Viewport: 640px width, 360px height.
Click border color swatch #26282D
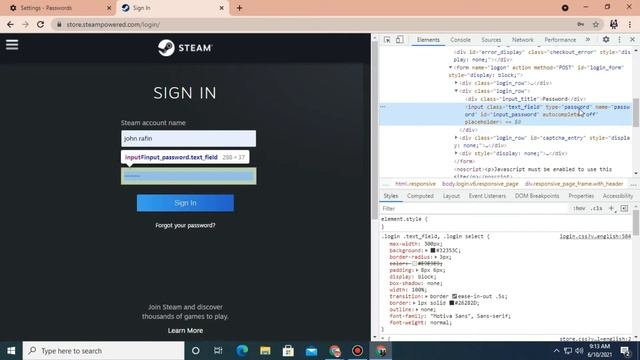pyautogui.click(x=451, y=303)
